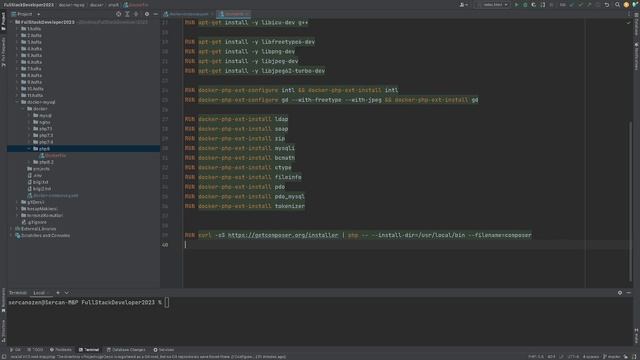Expand External Libraries node
This screenshot has height=360, width=640.
(11, 229)
